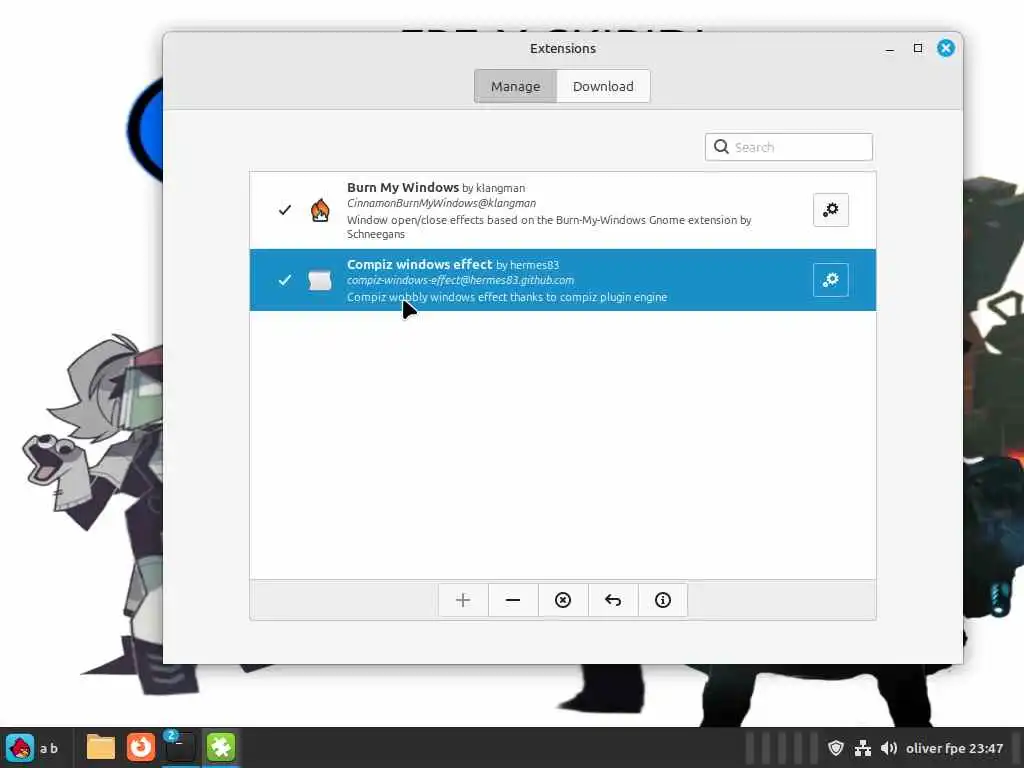Open the file manager from the taskbar

pos(101,747)
